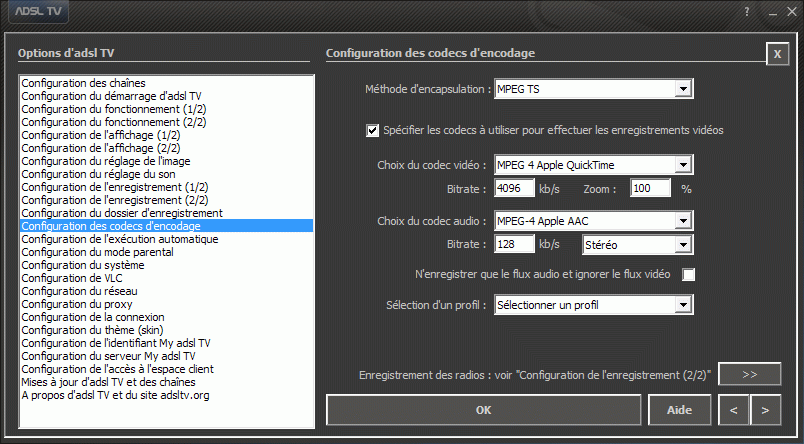
Task: Open help via the question mark icon
Action: tap(747, 11)
